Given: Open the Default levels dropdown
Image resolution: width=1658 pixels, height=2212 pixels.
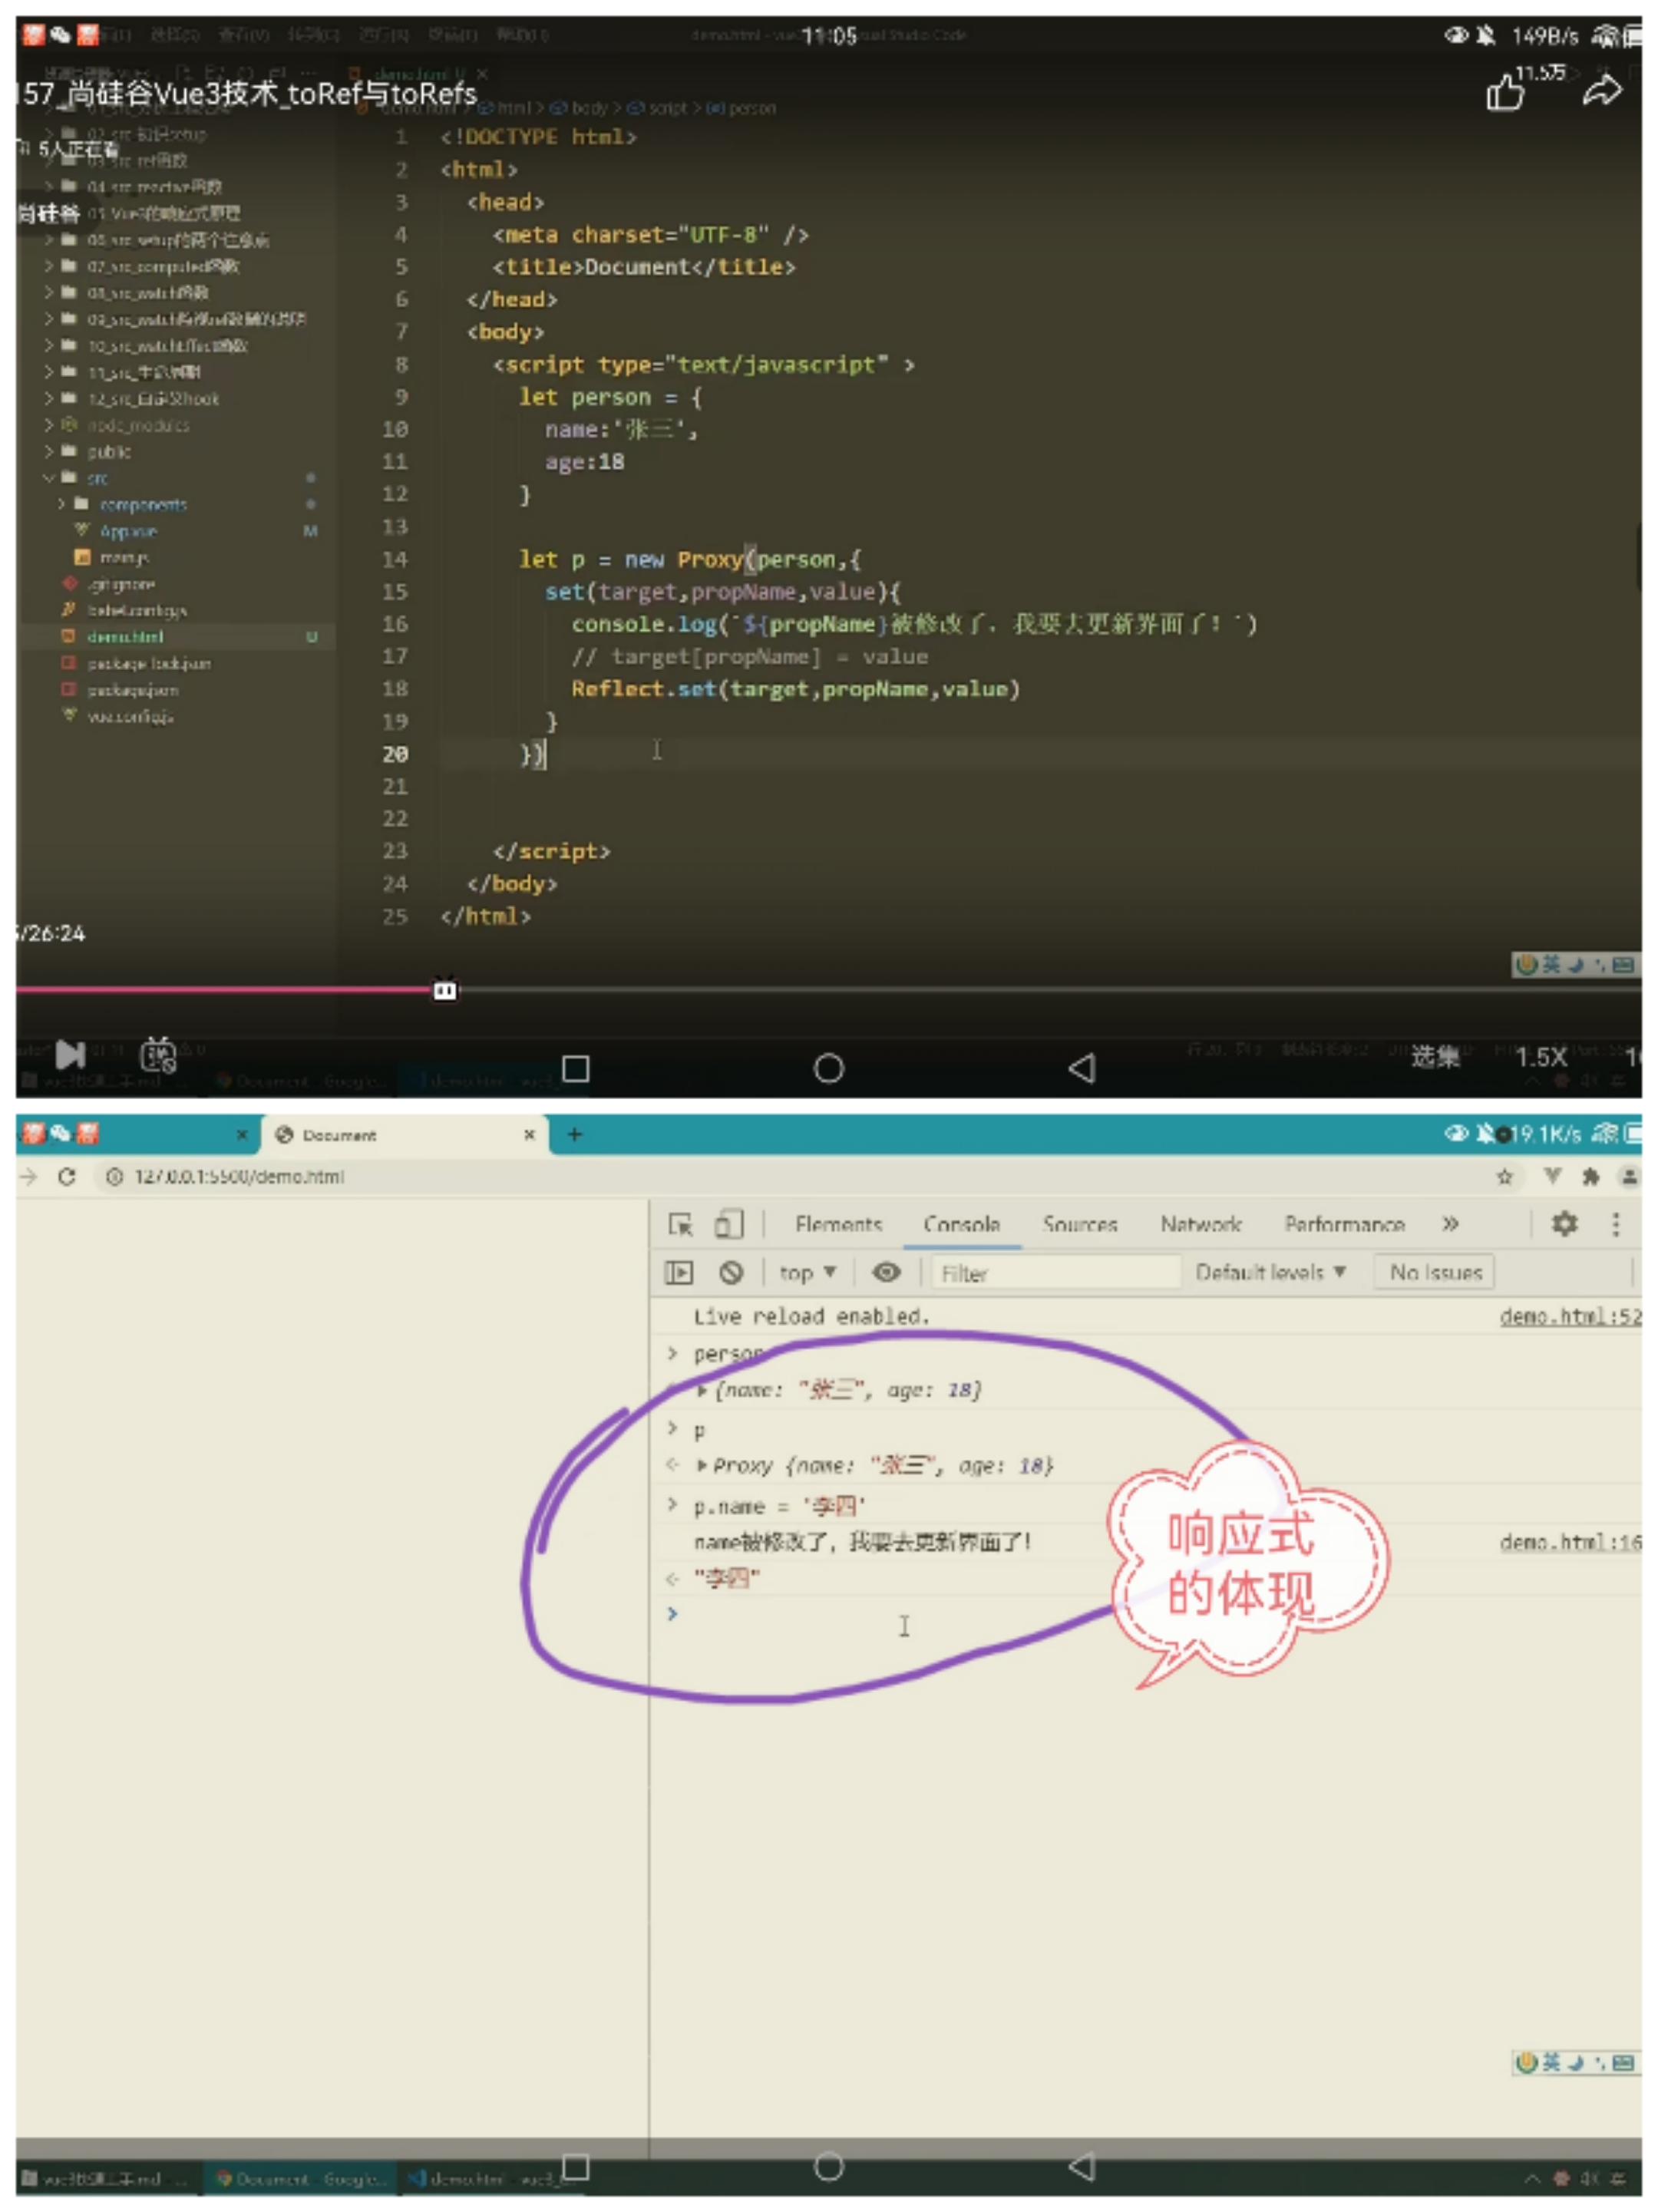Looking at the screenshot, I should click(x=1270, y=1273).
